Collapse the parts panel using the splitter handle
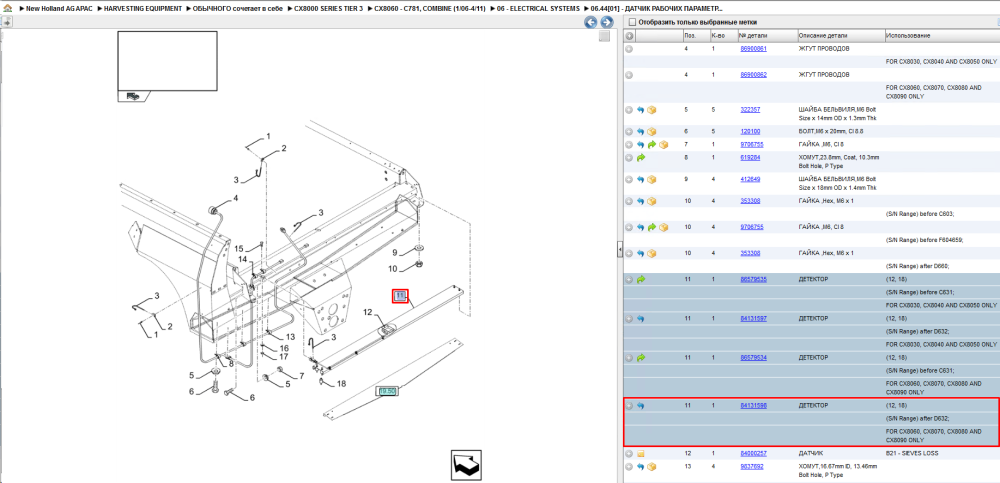Screen dimensions: 1000x483 point(619,249)
